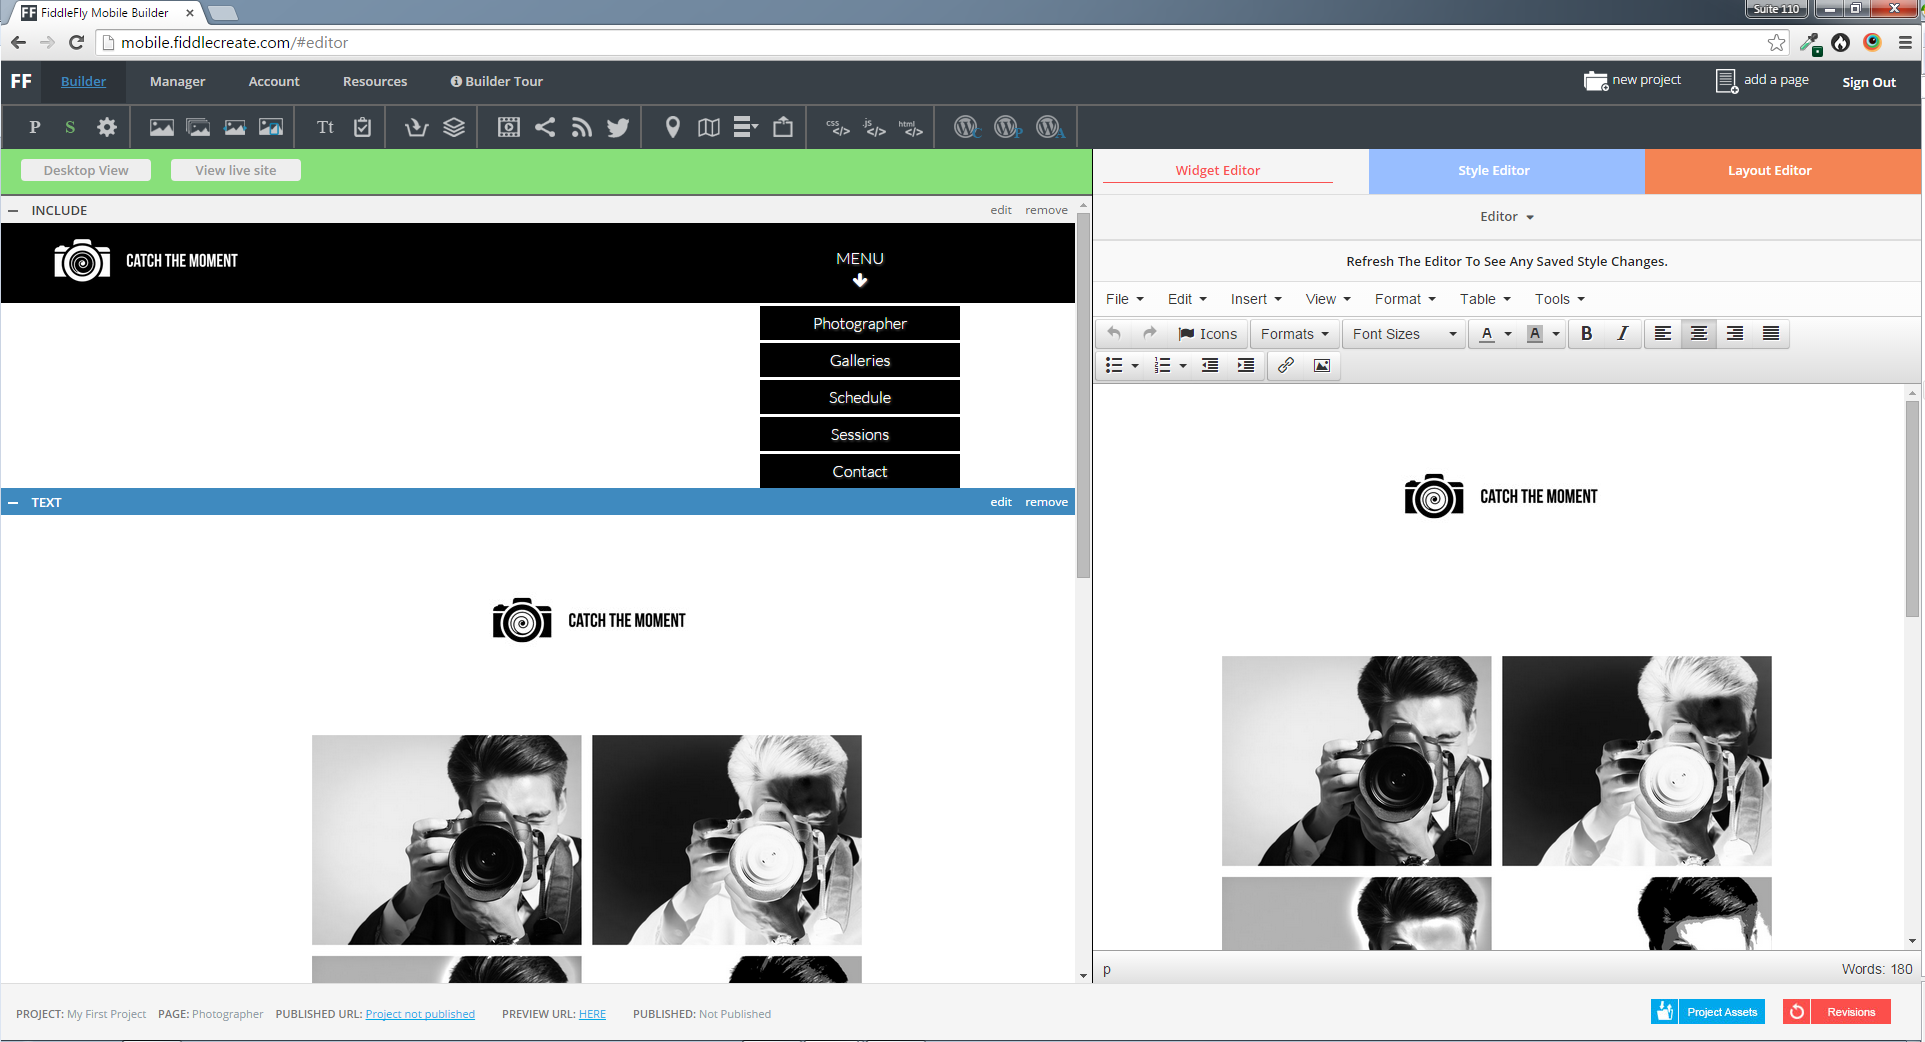Toggle bold formatting in the editor
Image resolution: width=1925 pixels, height=1042 pixels.
click(x=1586, y=333)
